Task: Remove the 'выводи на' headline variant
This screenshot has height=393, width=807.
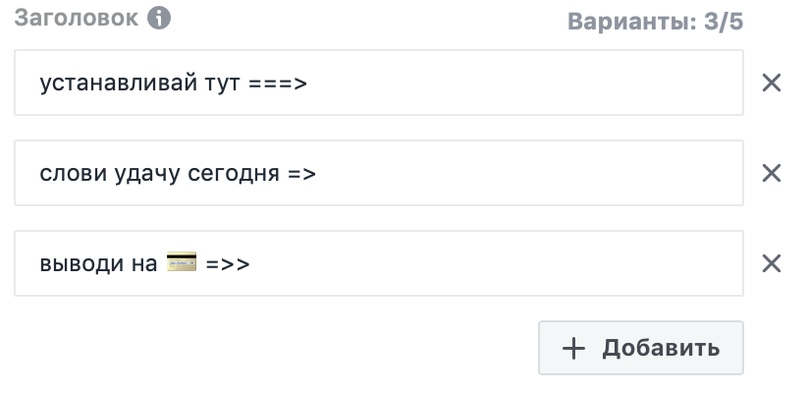Action: tap(771, 263)
